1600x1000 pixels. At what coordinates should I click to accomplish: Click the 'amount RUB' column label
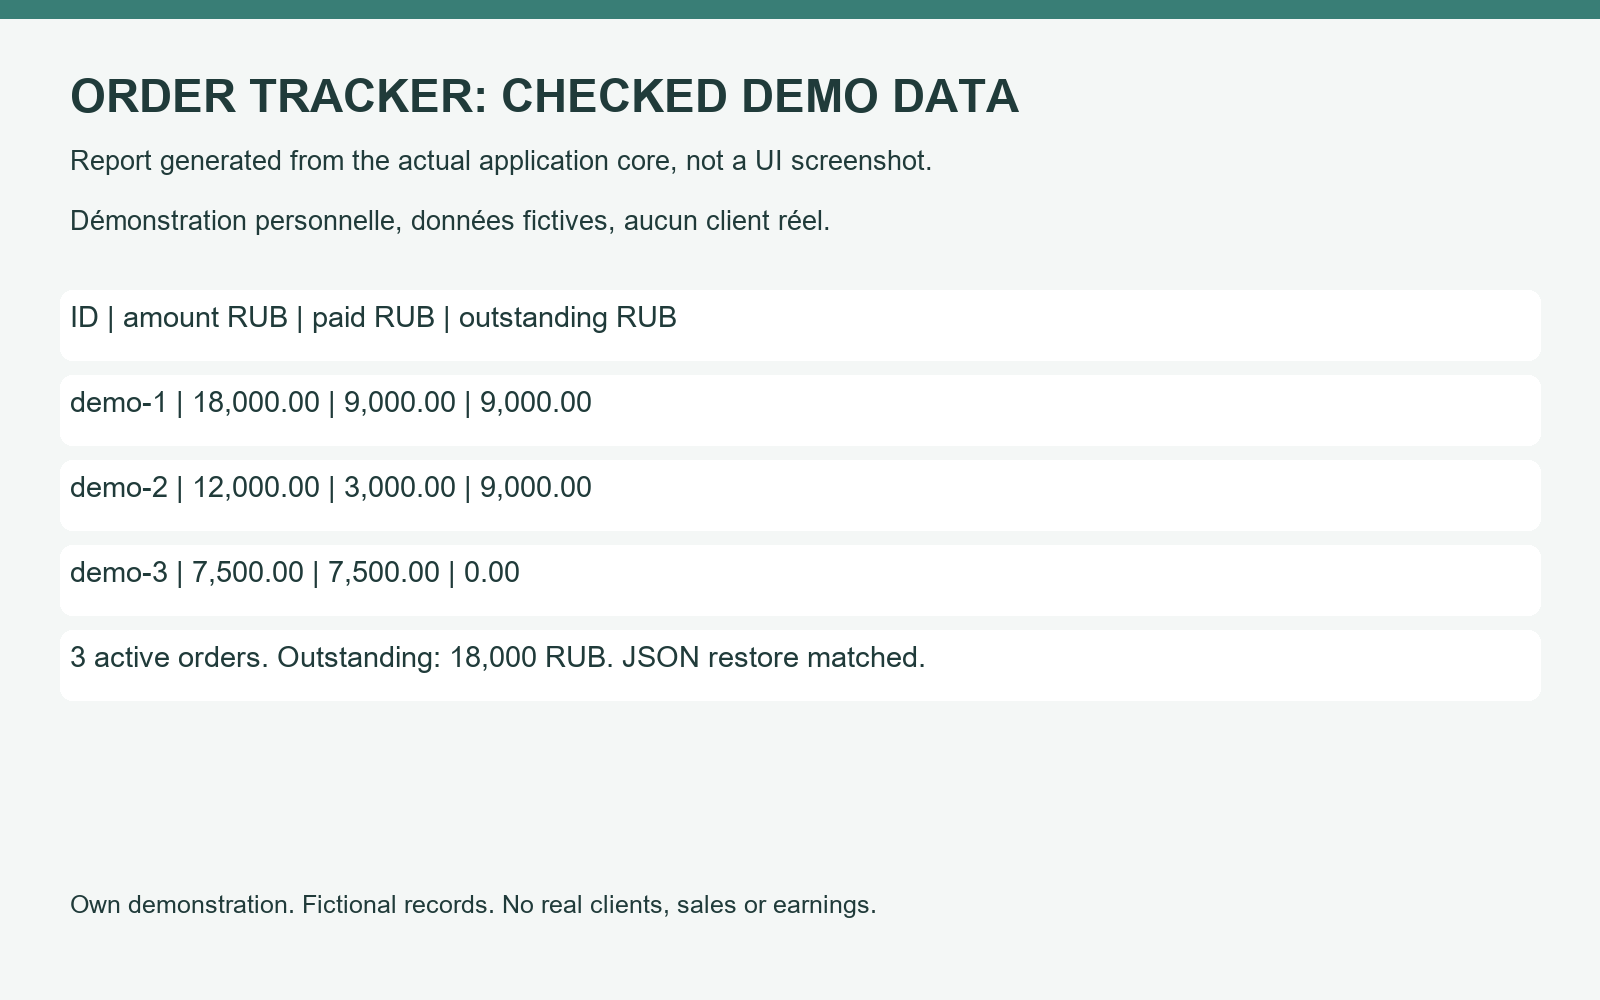[x=205, y=318]
